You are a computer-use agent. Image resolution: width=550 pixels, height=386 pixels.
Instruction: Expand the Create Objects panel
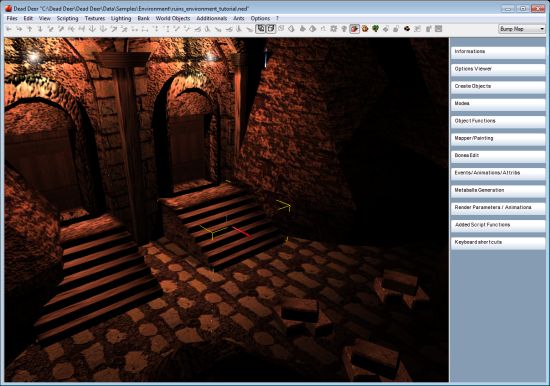(x=498, y=87)
